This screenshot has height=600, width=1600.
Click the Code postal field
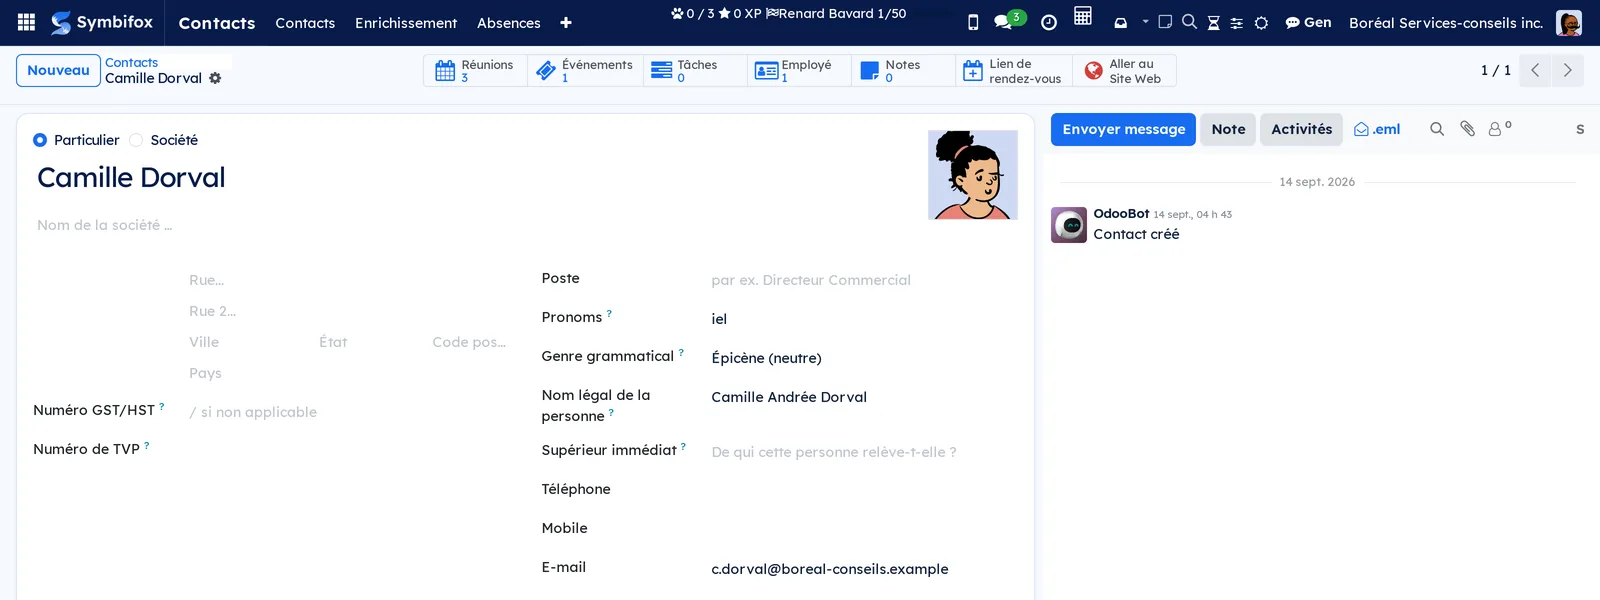473,342
